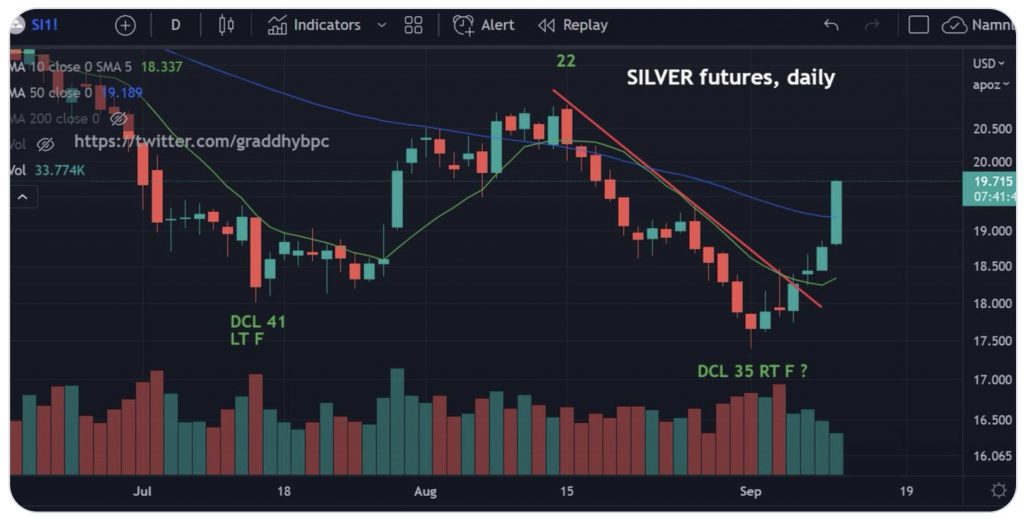Toggle visibility of the Vol indicator
Viewport: 1024px width, 519px height.
point(45,145)
